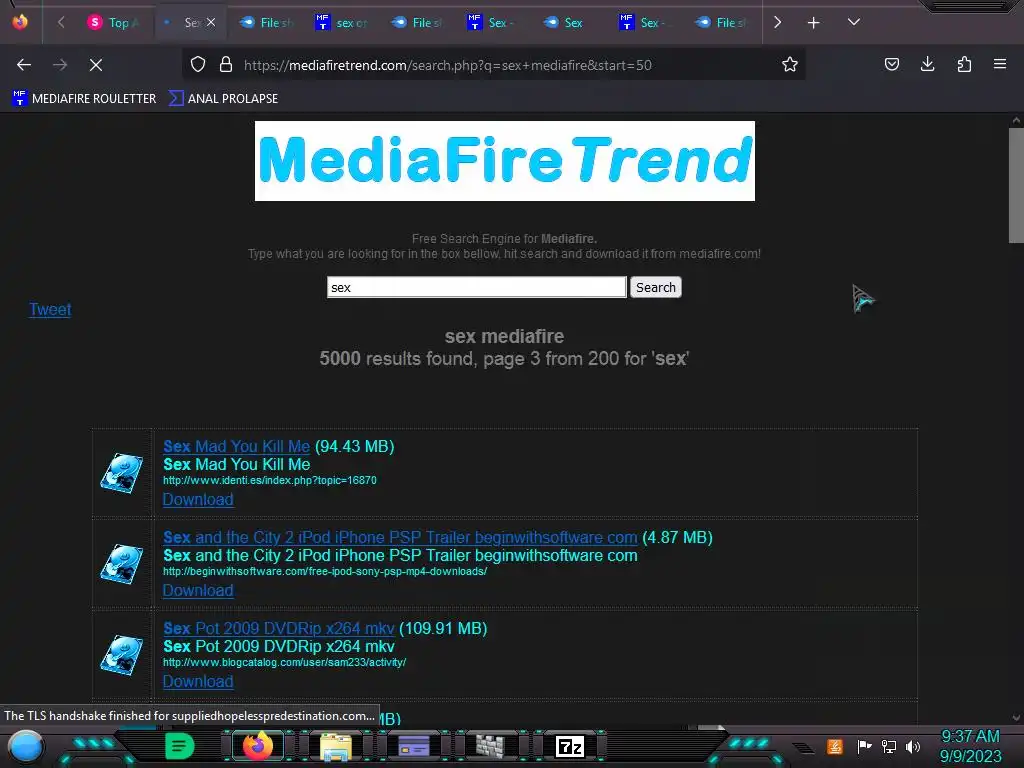Open the brick wall app in taskbar
Screen dimensions: 1024x768
pos(490,746)
